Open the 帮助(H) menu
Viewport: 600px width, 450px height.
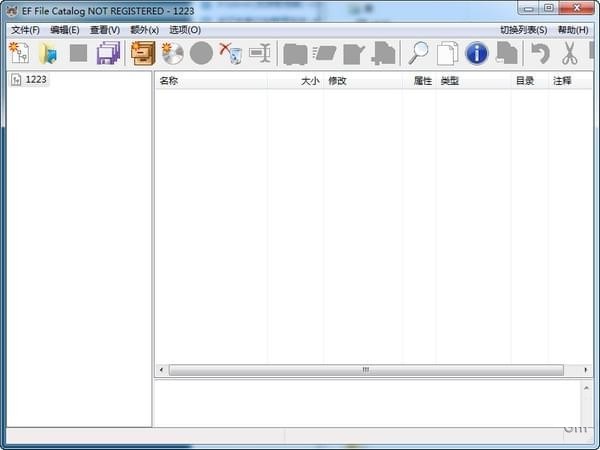point(572,30)
